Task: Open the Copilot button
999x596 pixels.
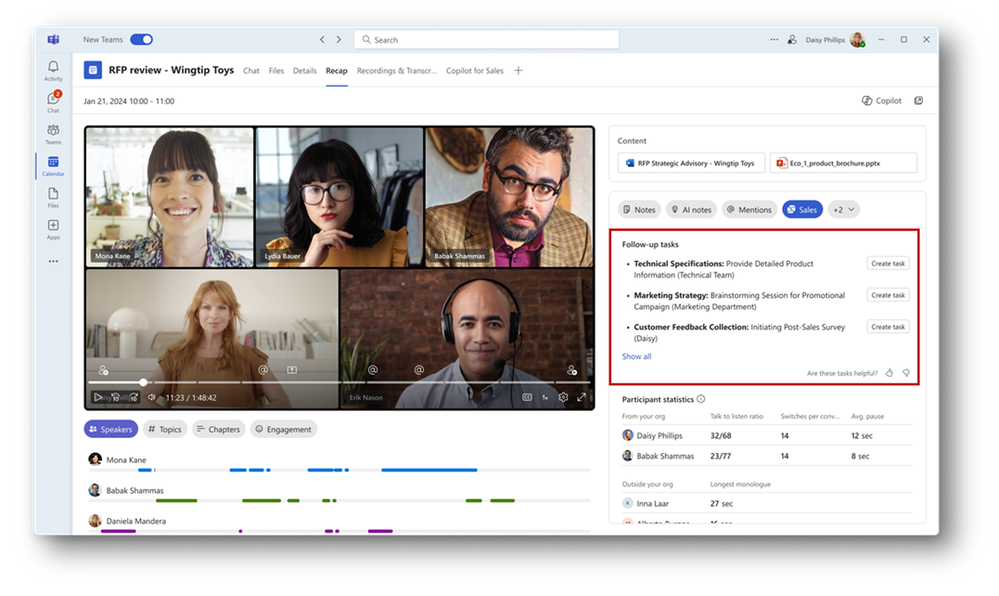Action: tap(882, 101)
